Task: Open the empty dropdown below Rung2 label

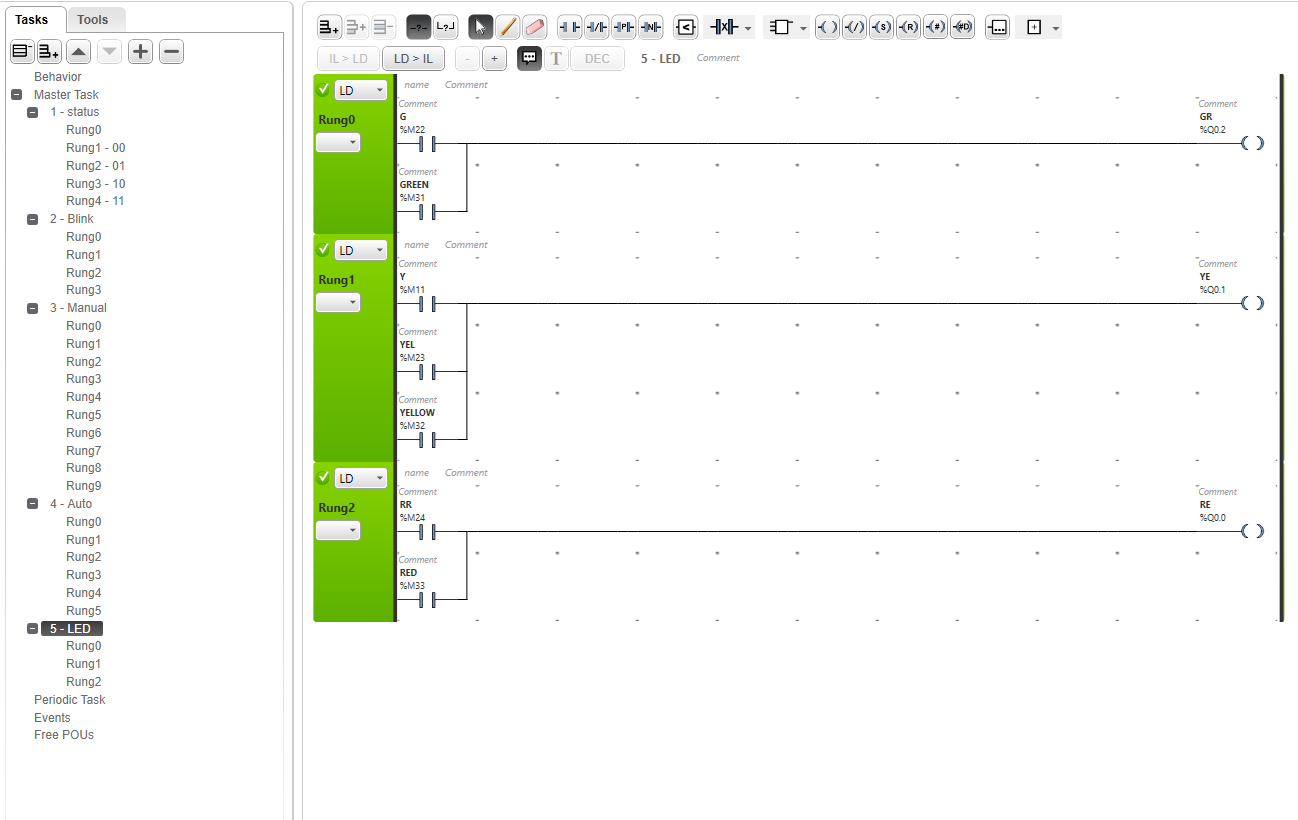Action: [x=338, y=530]
